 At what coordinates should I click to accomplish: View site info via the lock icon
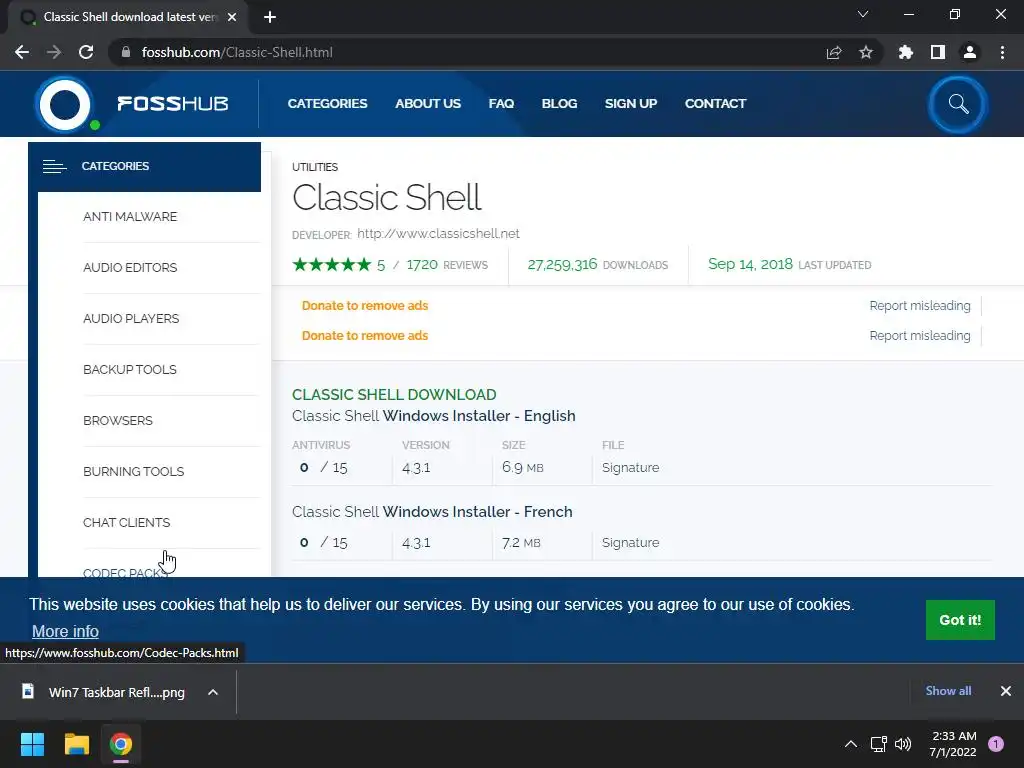coord(126,52)
